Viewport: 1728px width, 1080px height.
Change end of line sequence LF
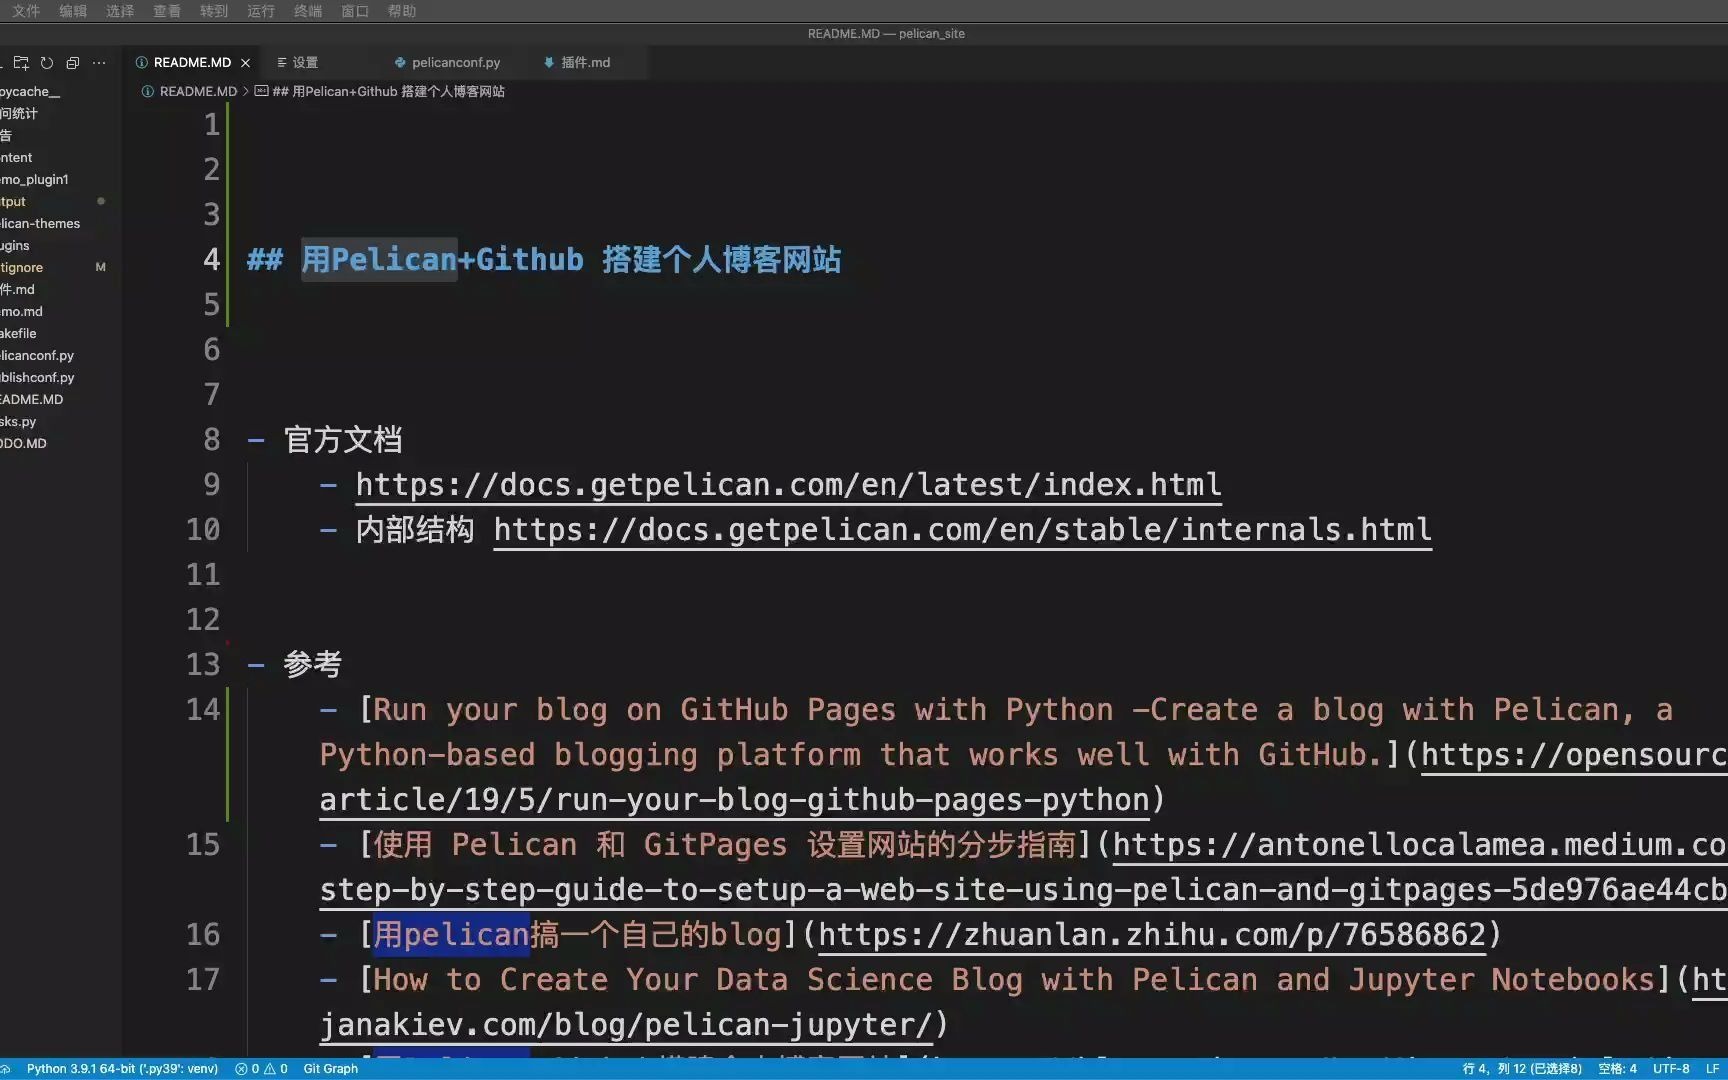click(x=1712, y=1068)
